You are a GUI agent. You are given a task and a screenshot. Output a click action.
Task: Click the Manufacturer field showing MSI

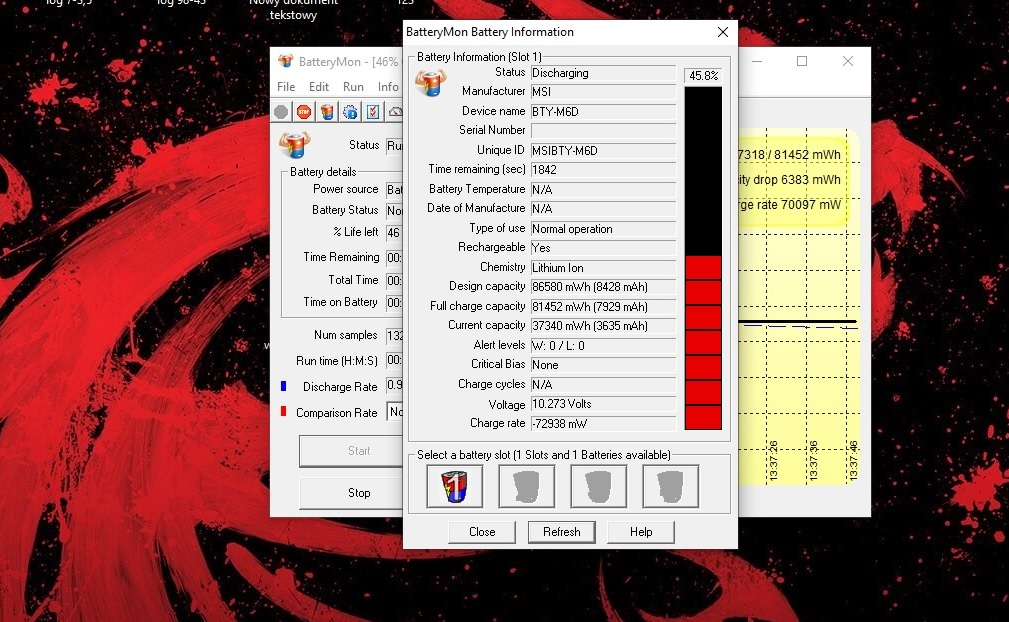[603, 92]
